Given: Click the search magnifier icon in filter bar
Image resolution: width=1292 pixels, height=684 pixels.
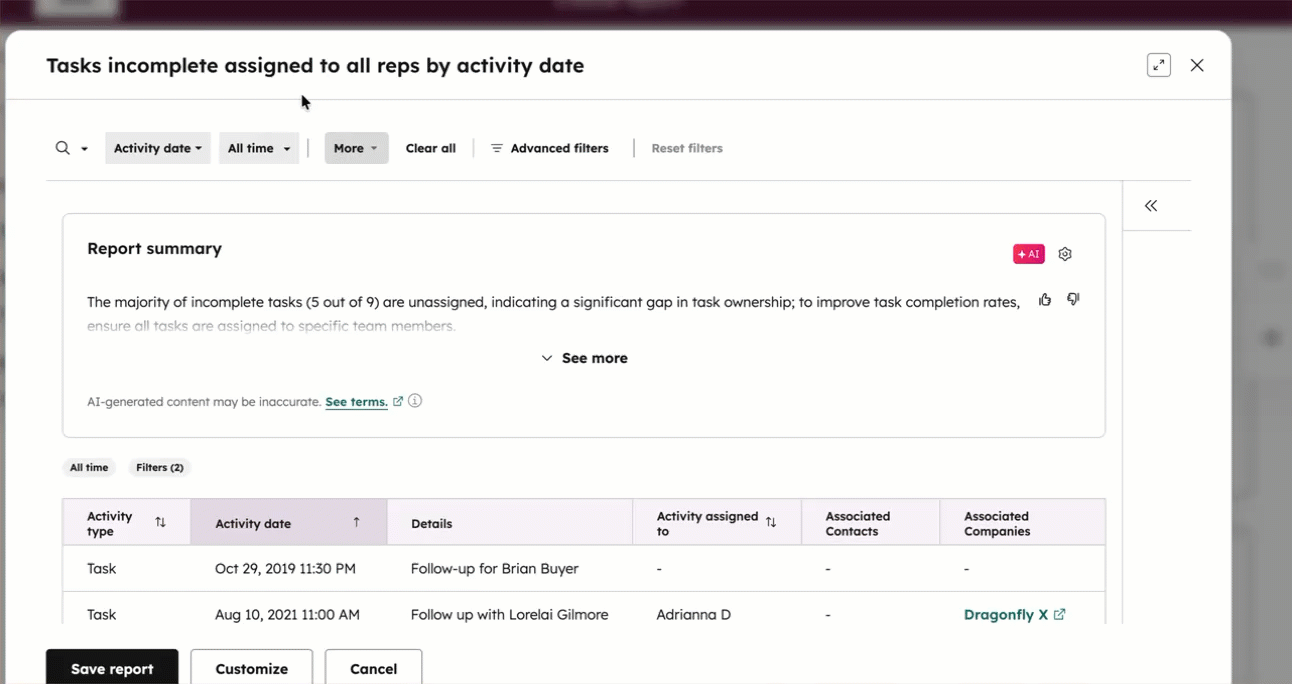Looking at the screenshot, I should point(61,147).
